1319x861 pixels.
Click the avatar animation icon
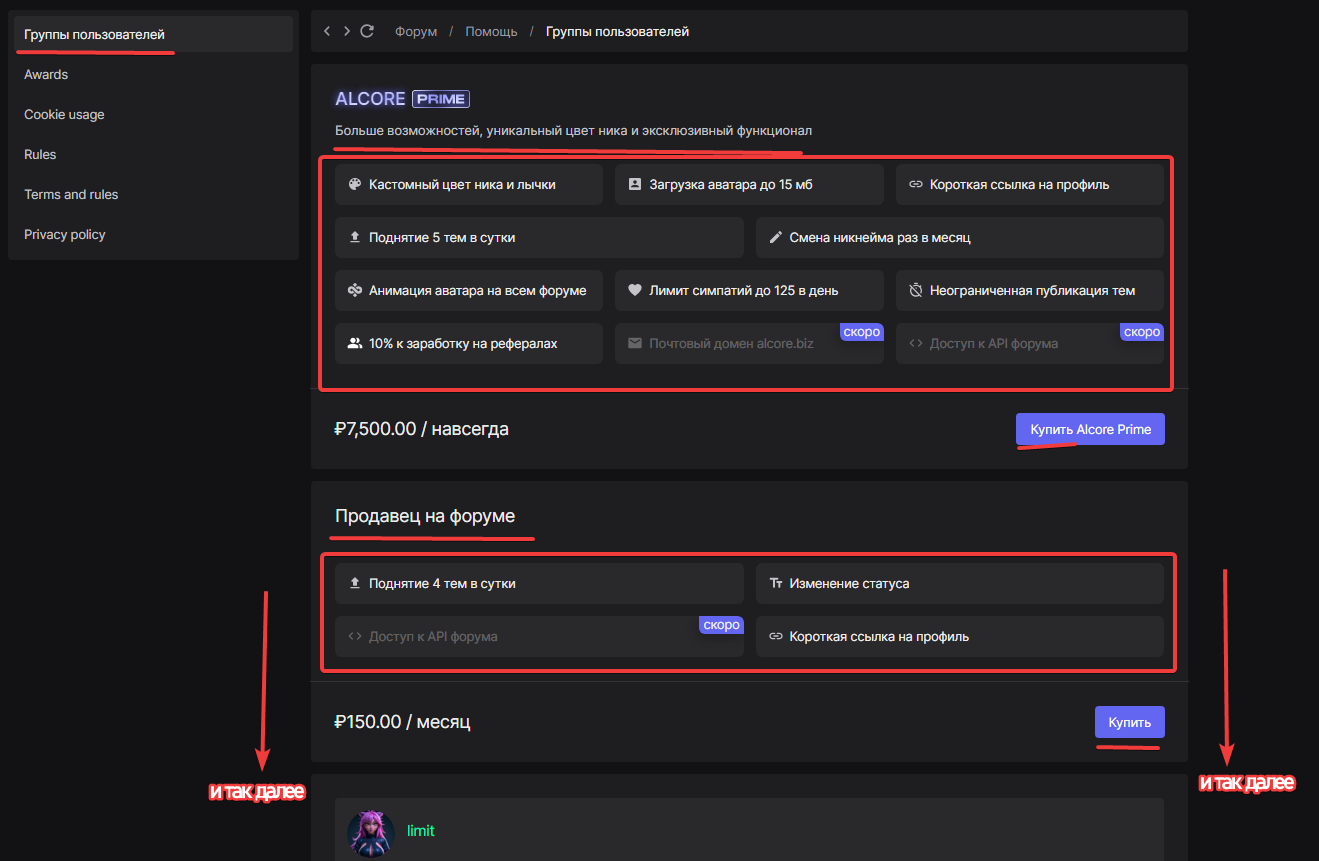tap(354, 291)
